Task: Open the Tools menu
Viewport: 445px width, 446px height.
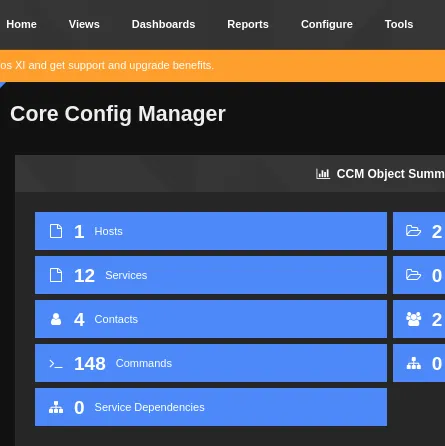Action: (399, 24)
